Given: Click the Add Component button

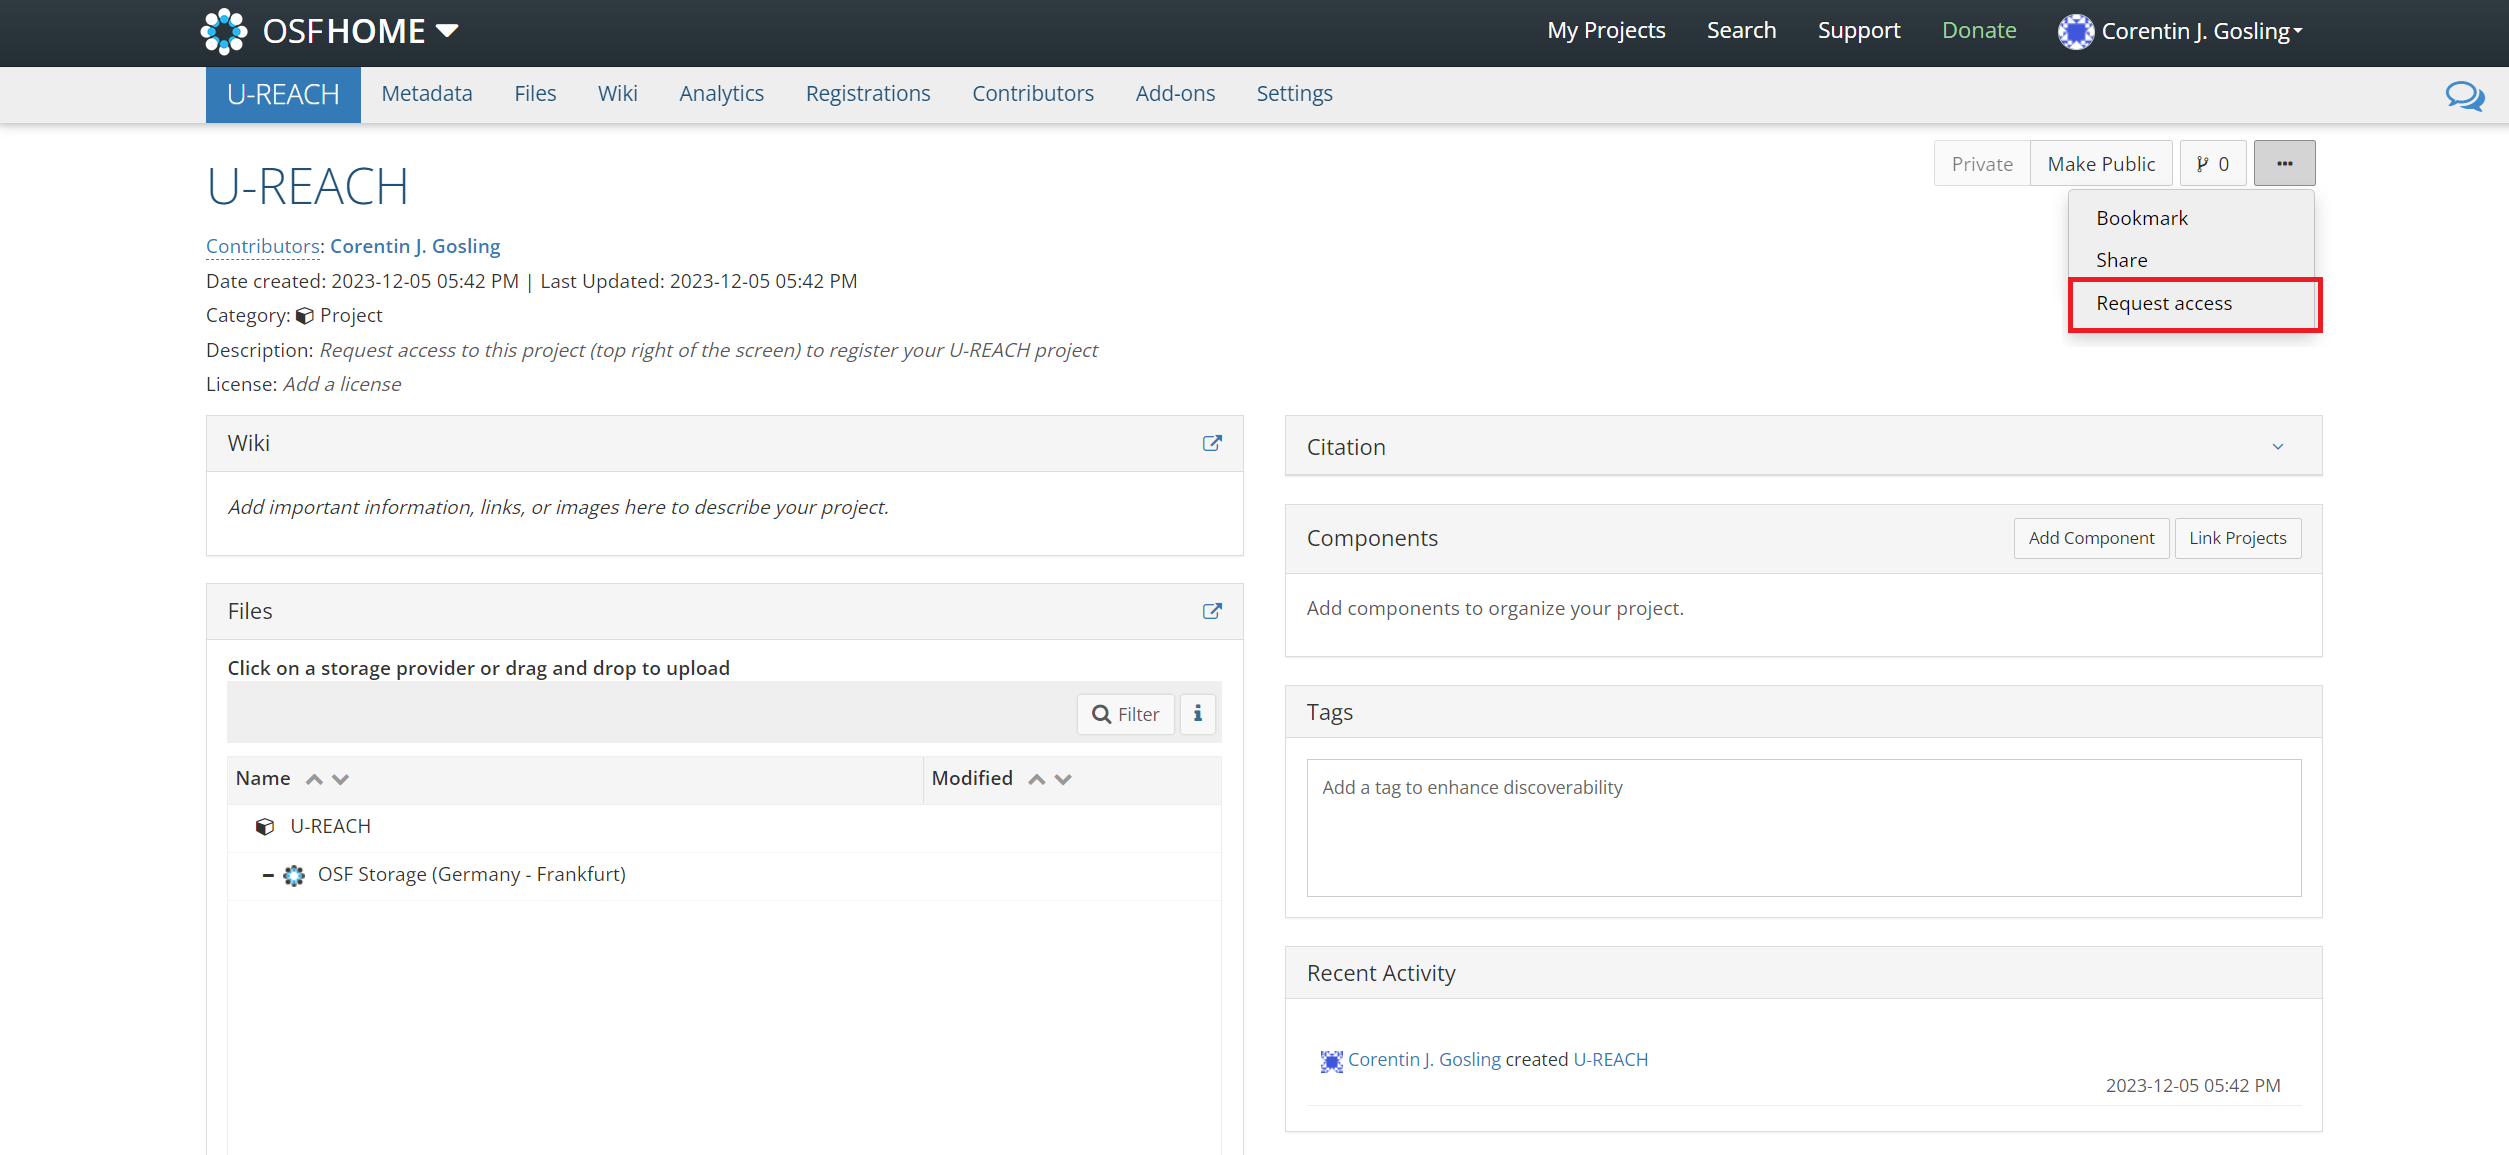Looking at the screenshot, I should (x=2091, y=538).
